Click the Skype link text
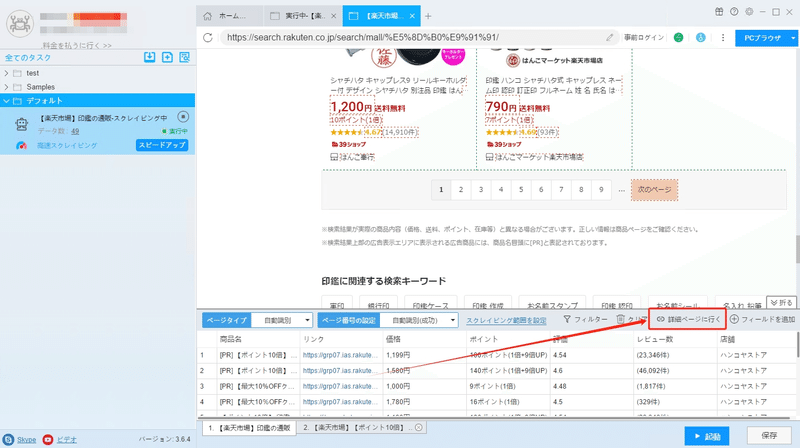 point(27,440)
